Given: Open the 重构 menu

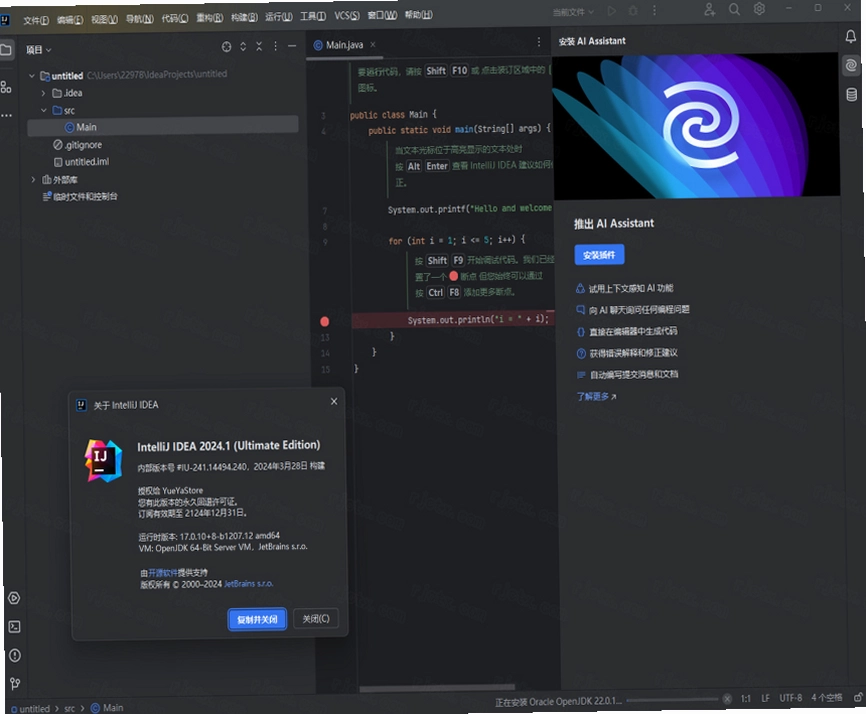Looking at the screenshot, I should pyautogui.click(x=209, y=18).
